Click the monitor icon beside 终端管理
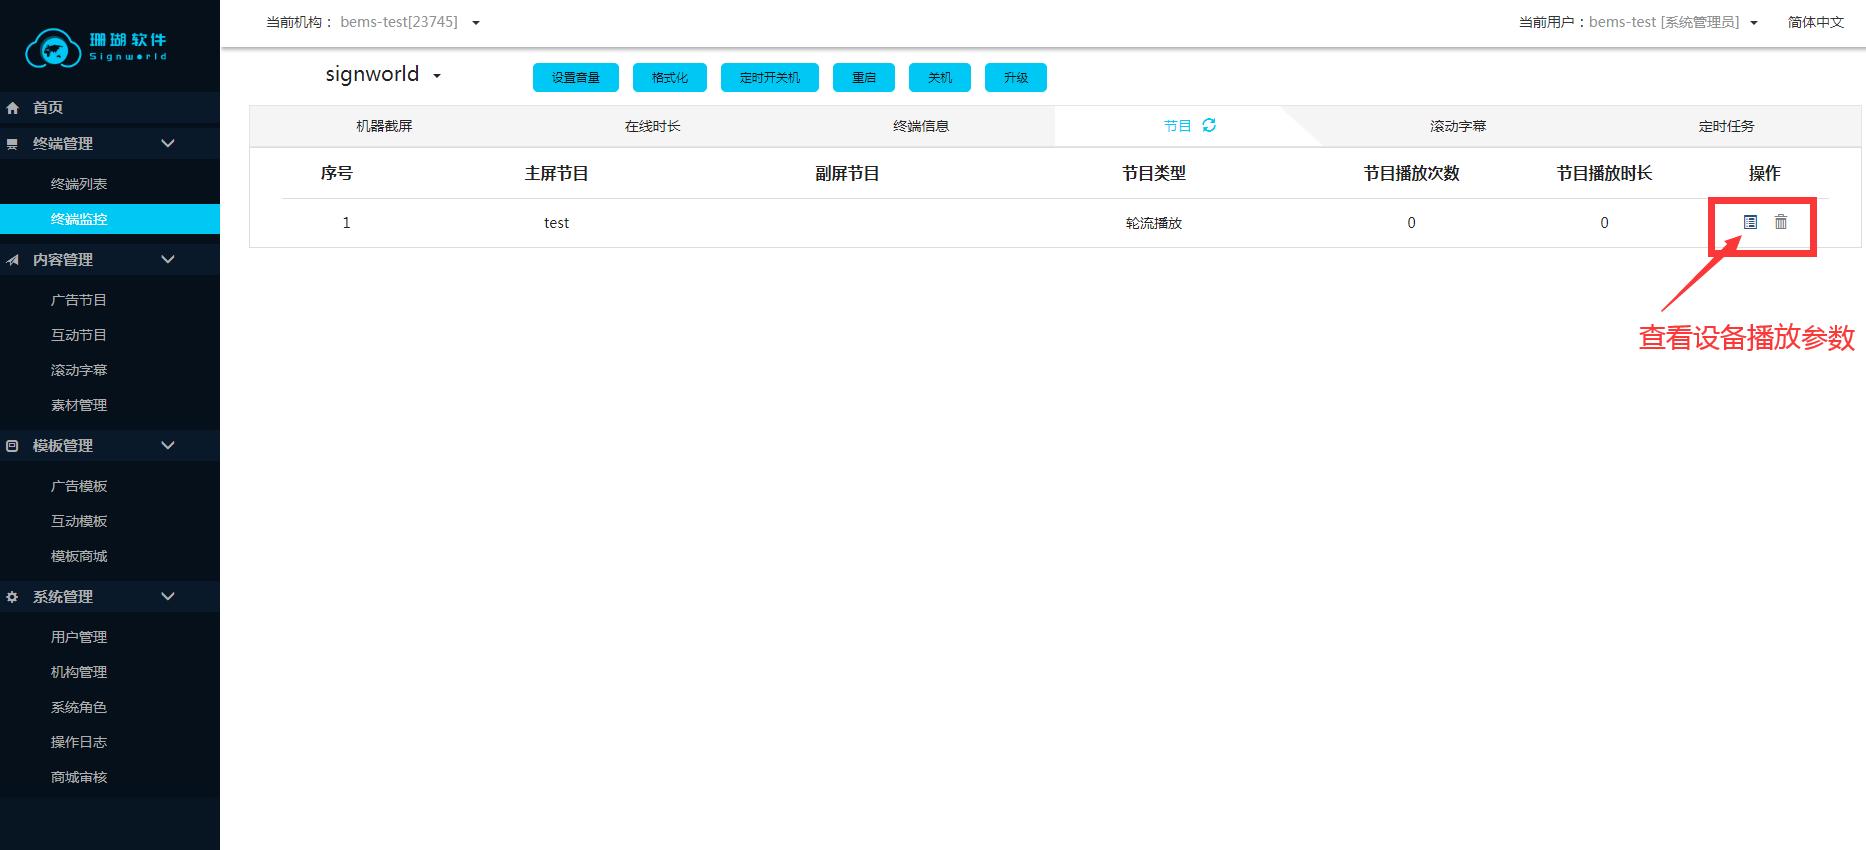 (13, 144)
